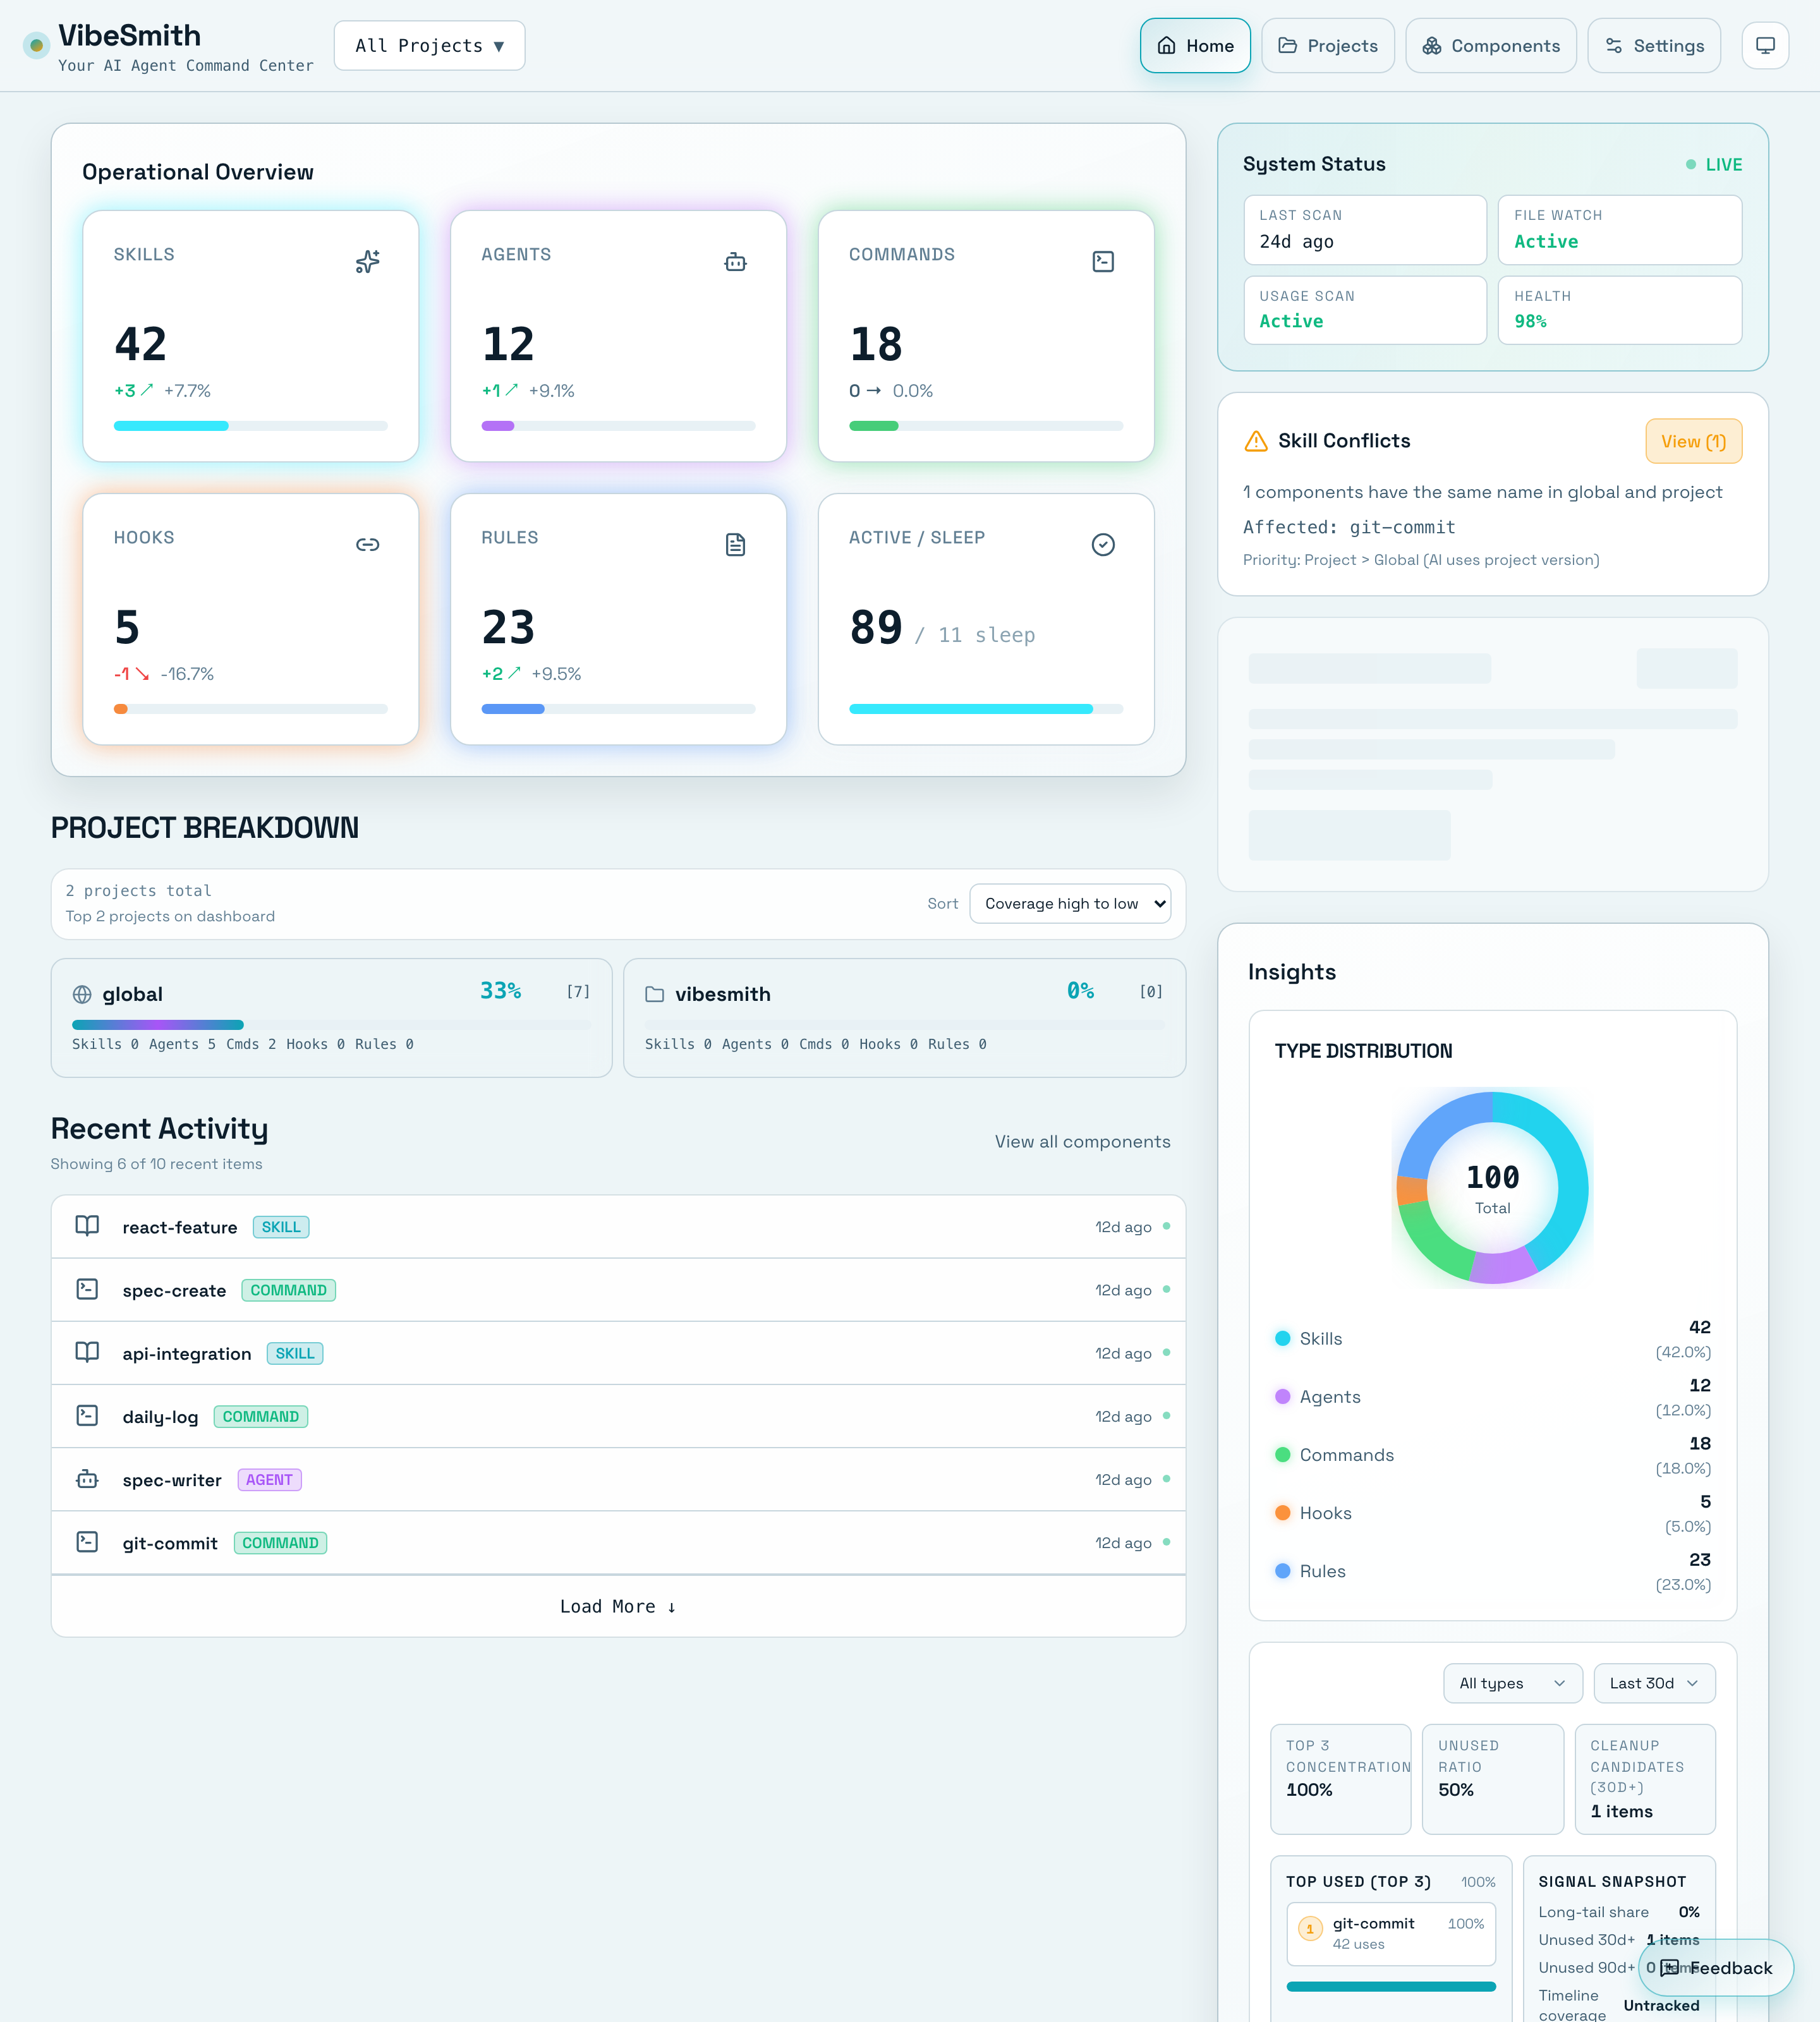Screen dimensions: 1820x2022
Task: Open the Coverage high to low sort dropdown
Action: click(x=1069, y=904)
